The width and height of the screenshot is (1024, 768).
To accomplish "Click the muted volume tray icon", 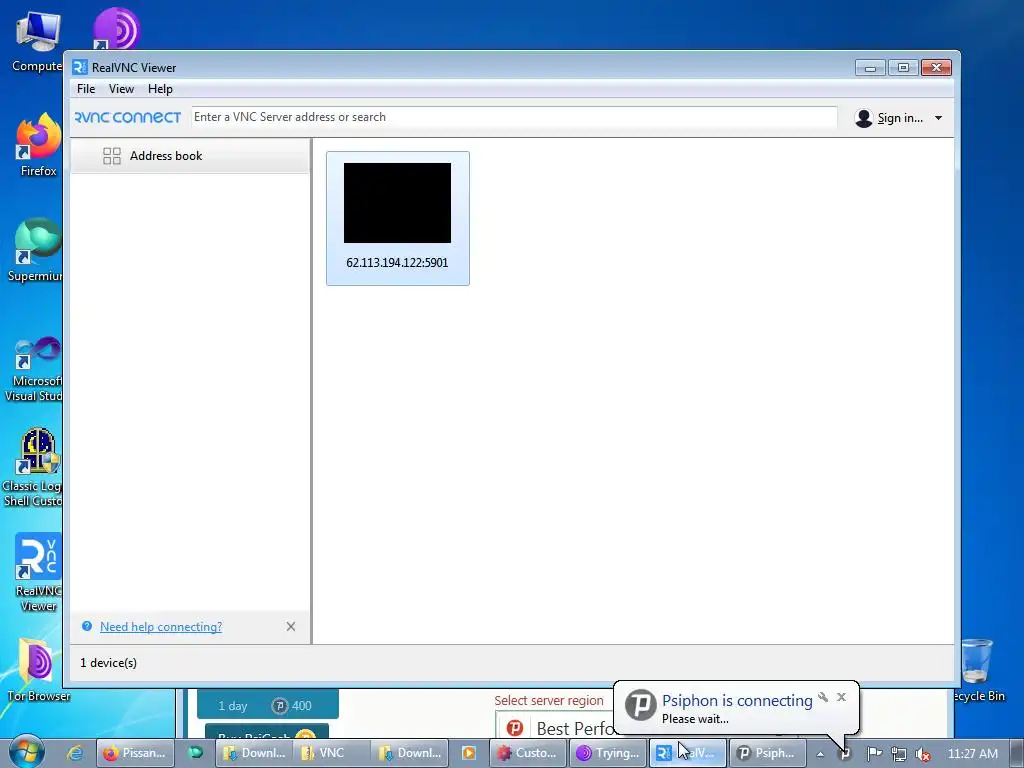I will click(x=923, y=754).
